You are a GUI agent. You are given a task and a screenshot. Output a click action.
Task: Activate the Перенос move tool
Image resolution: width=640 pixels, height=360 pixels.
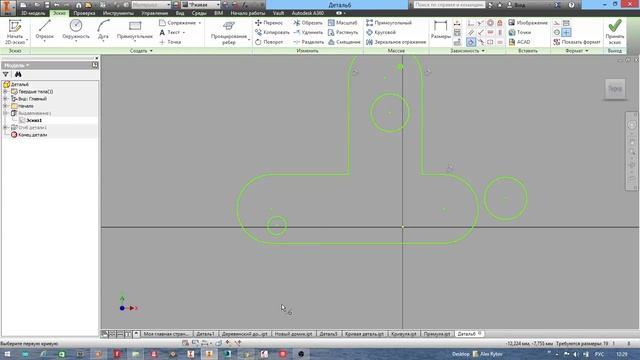pyautogui.click(x=269, y=23)
